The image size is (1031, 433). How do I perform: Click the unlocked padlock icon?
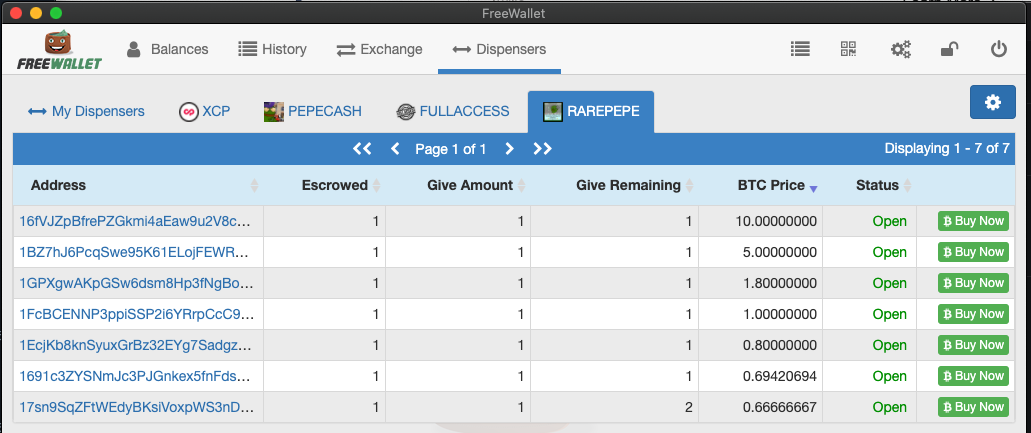click(949, 49)
